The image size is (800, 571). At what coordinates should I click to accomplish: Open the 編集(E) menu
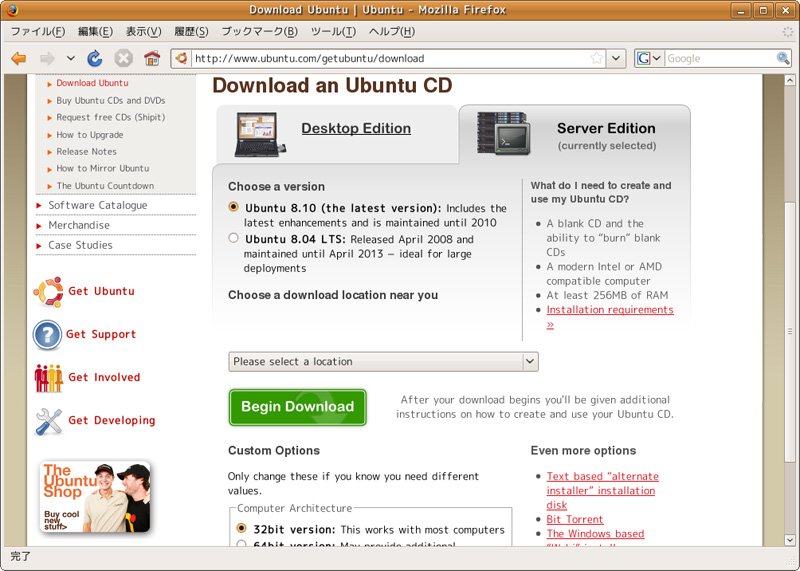(x=95, y=31)
